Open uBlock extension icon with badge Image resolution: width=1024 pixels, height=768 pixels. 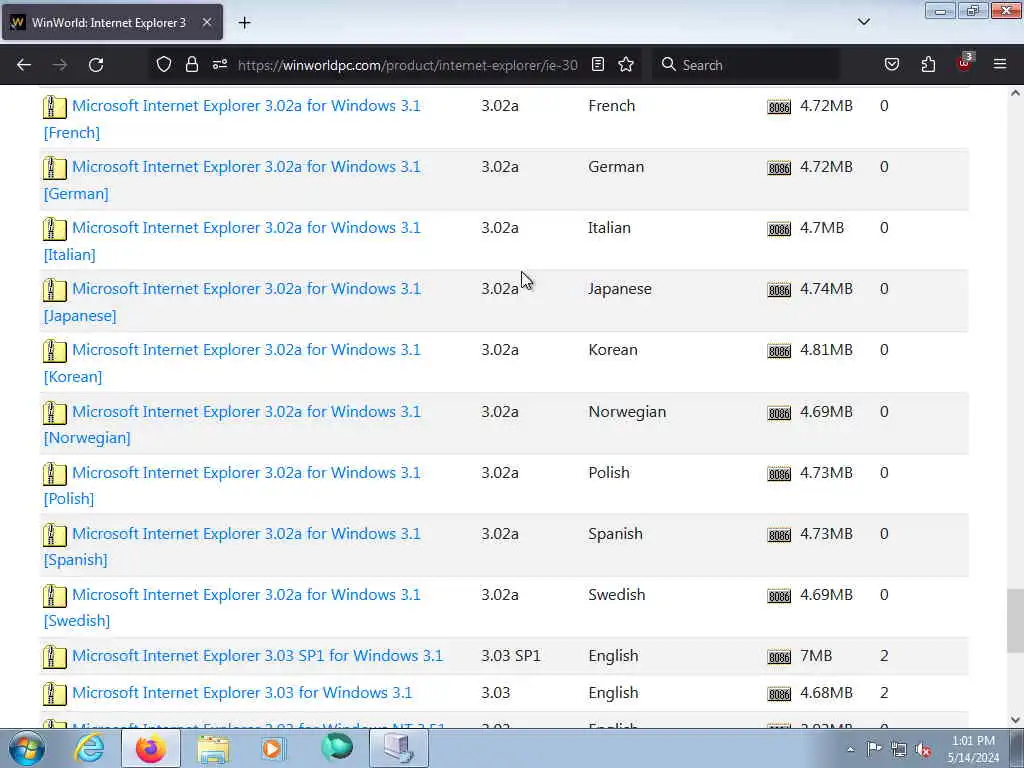(x=965, y=63)
